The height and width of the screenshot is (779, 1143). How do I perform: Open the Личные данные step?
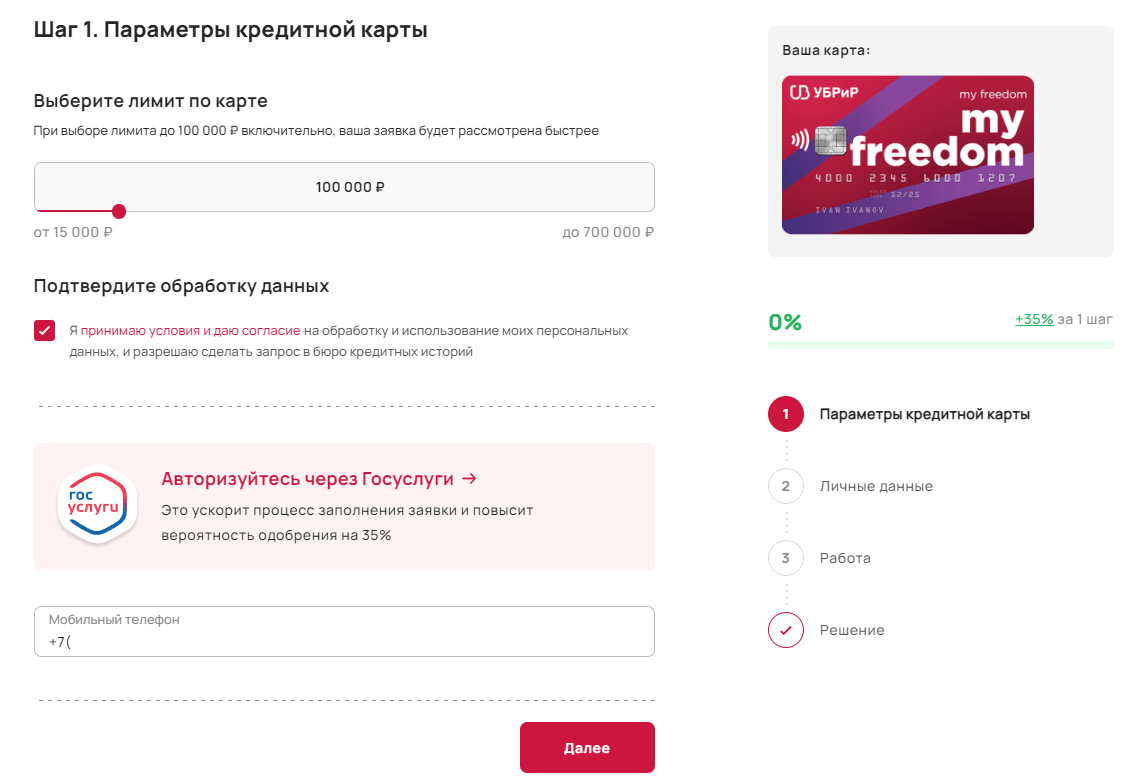(876, 486)
